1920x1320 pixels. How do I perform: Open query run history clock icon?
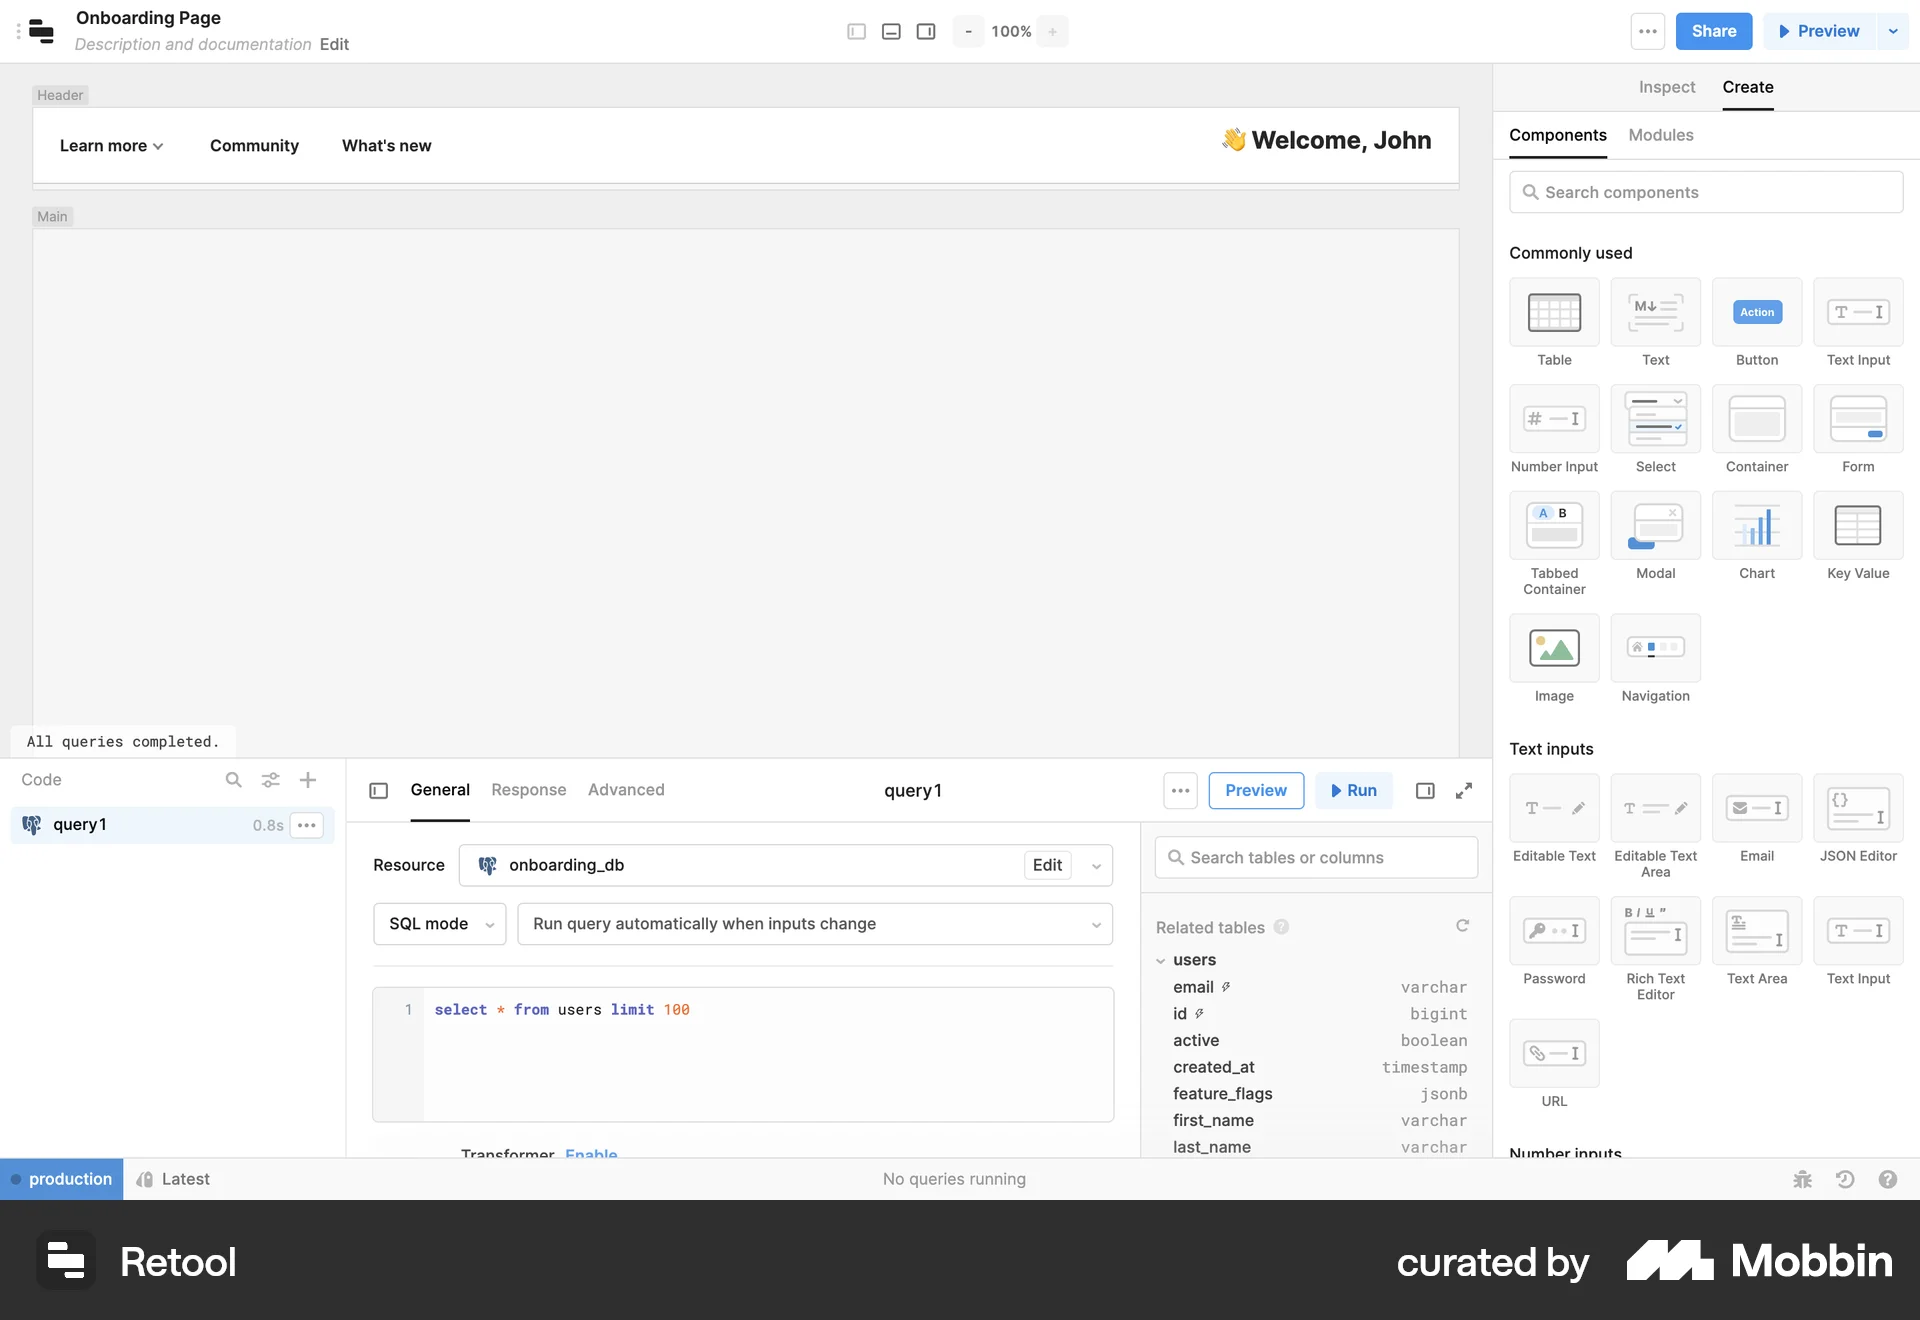click(x=1845, y=1179)
